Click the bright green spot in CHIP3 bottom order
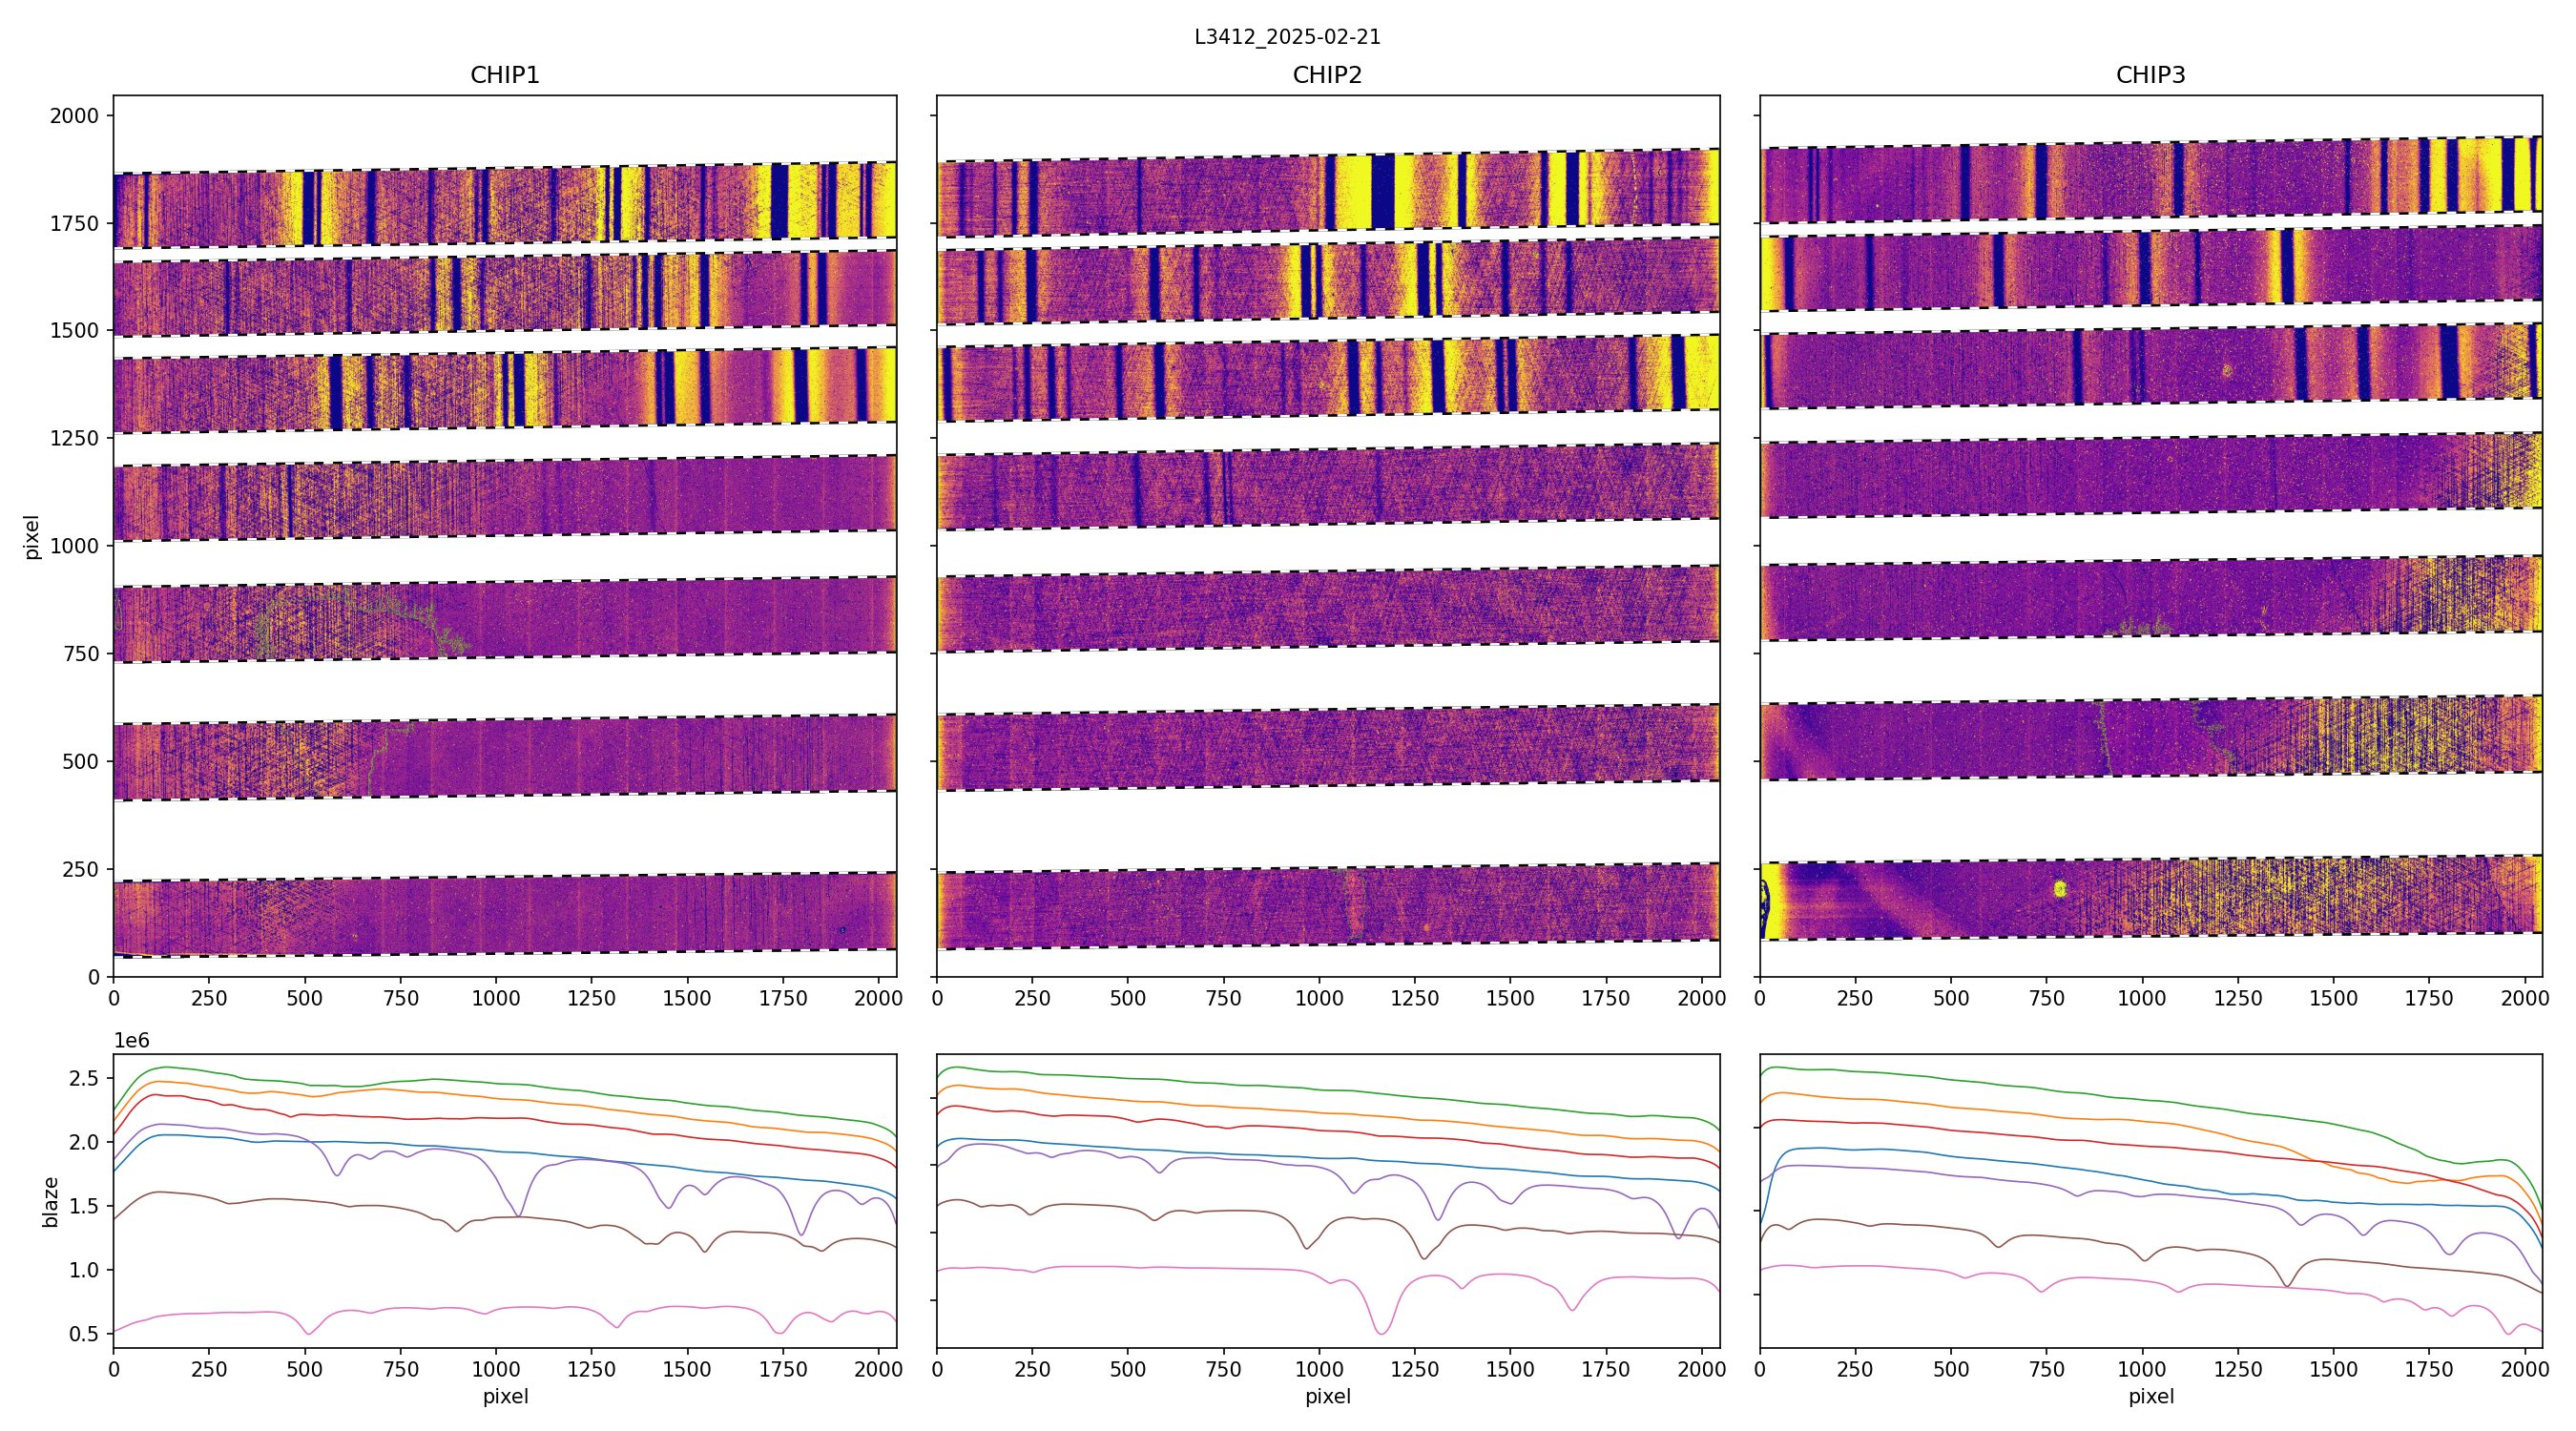 (2059, 888)
